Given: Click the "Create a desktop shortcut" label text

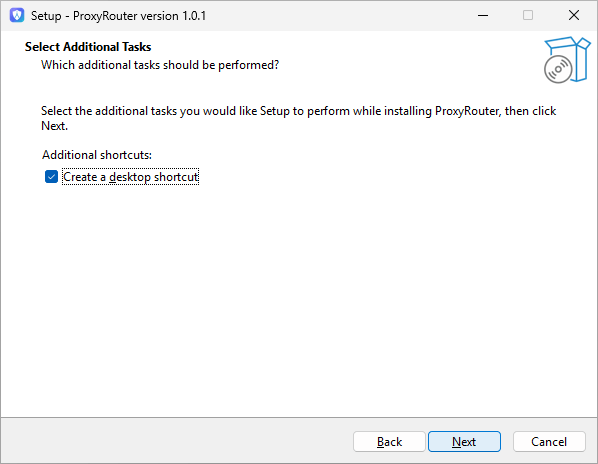Looking at the screenshot, I should (130, 177).
